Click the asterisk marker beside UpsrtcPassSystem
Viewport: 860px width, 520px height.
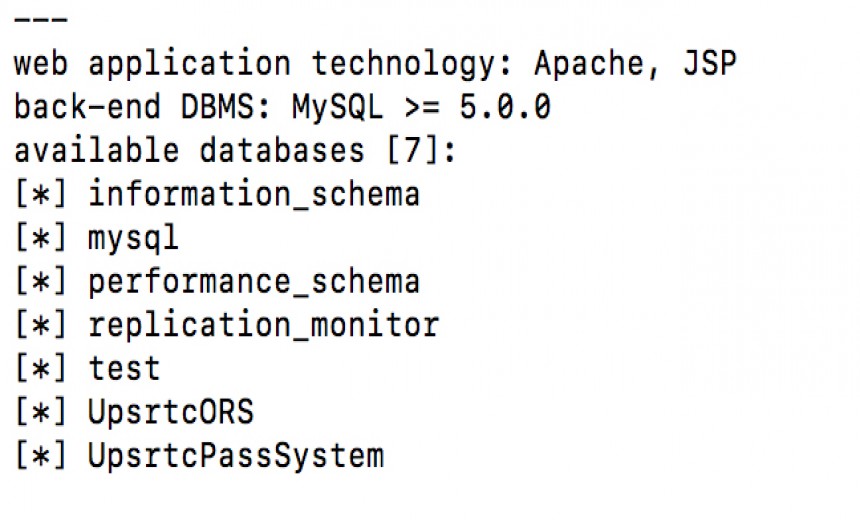pyautogui.click(x=41, y=455)
